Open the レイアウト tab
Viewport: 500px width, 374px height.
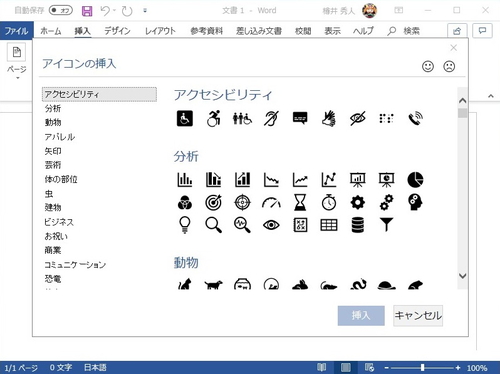point(160,31)
